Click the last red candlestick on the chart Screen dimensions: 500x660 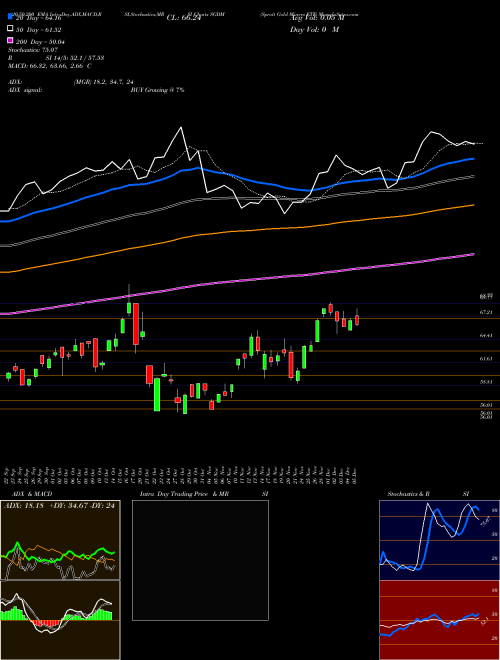pyautogui.click(x=357, y=320)
